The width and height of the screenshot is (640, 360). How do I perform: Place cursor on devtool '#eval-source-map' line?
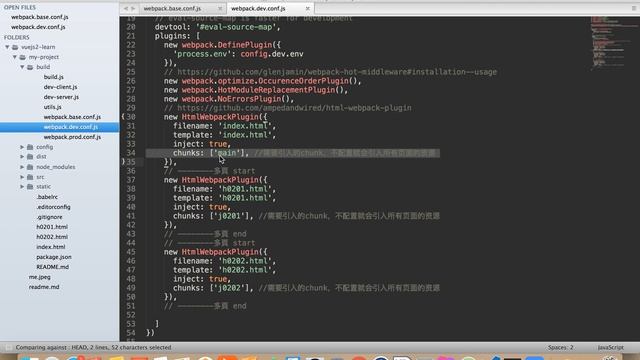tap(218, 27)
